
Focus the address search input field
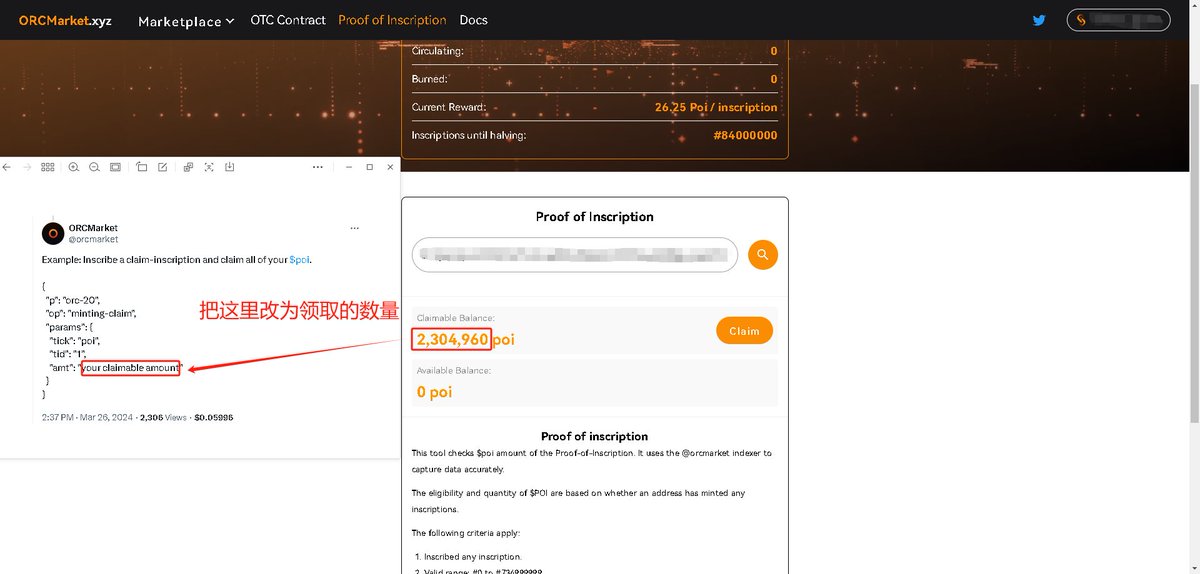[x=575, y=255]
